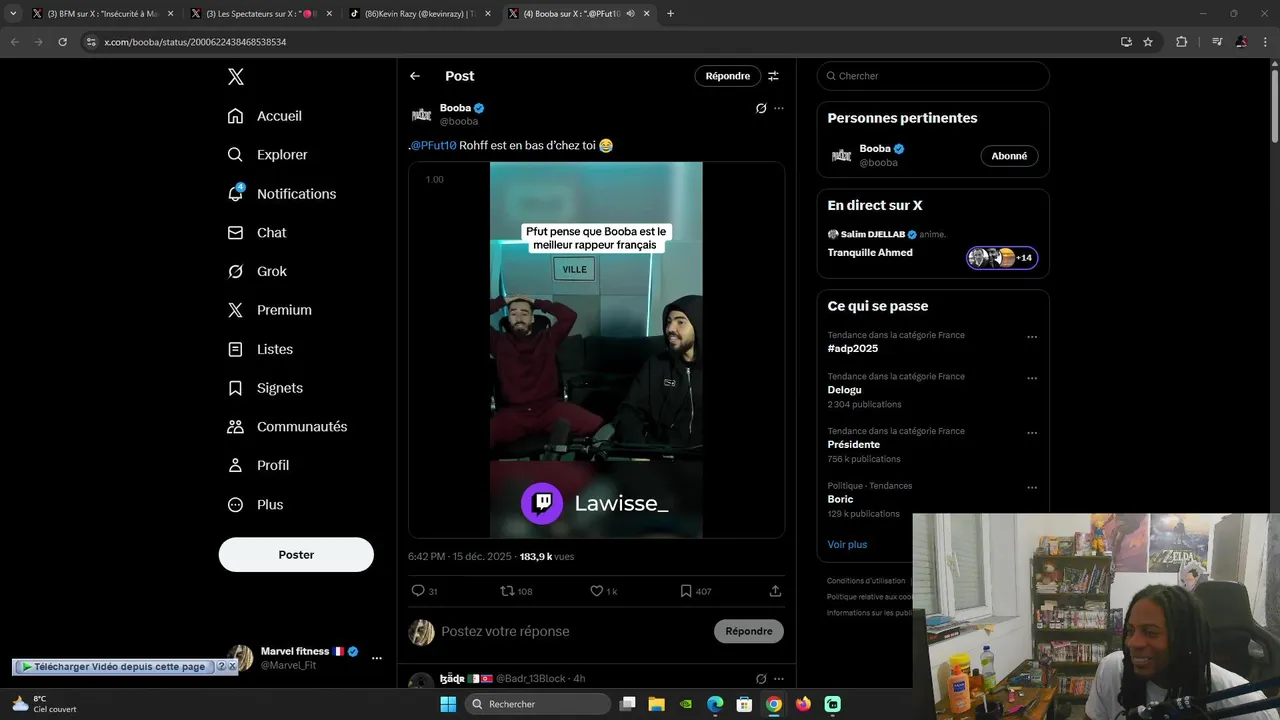Click the @PFut10 mention link
Image resolution: width=1280 pixels, height=720 pixels.
pos(434,145)
